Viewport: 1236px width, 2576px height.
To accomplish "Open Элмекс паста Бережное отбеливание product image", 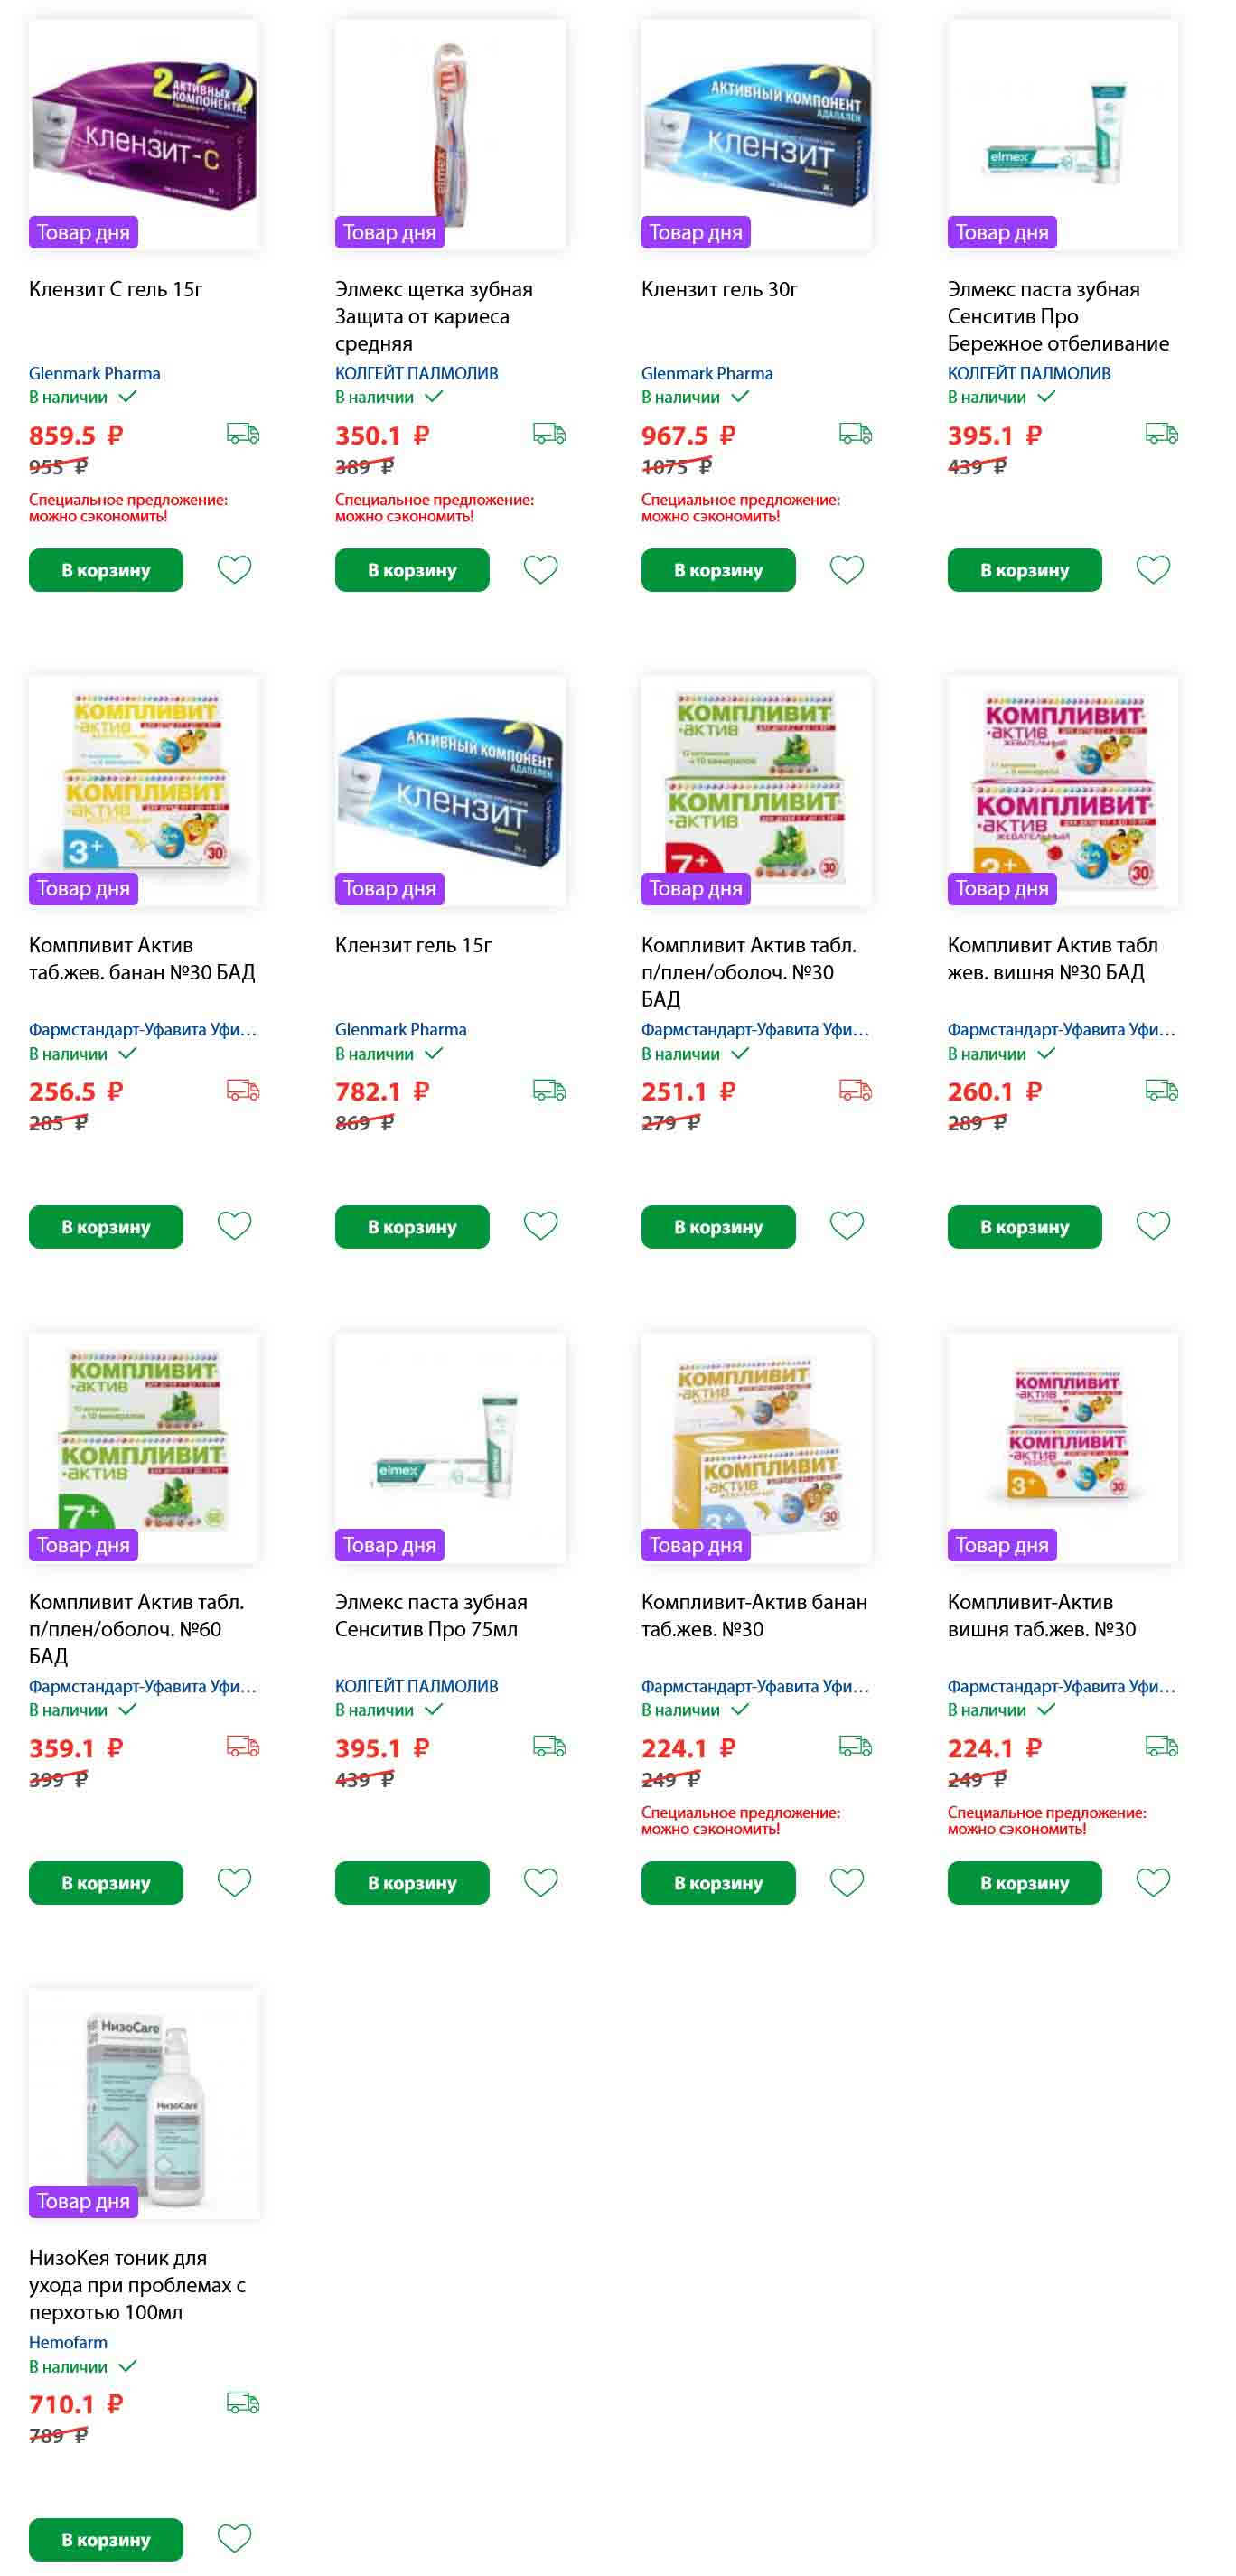I will pos(1062,135).
